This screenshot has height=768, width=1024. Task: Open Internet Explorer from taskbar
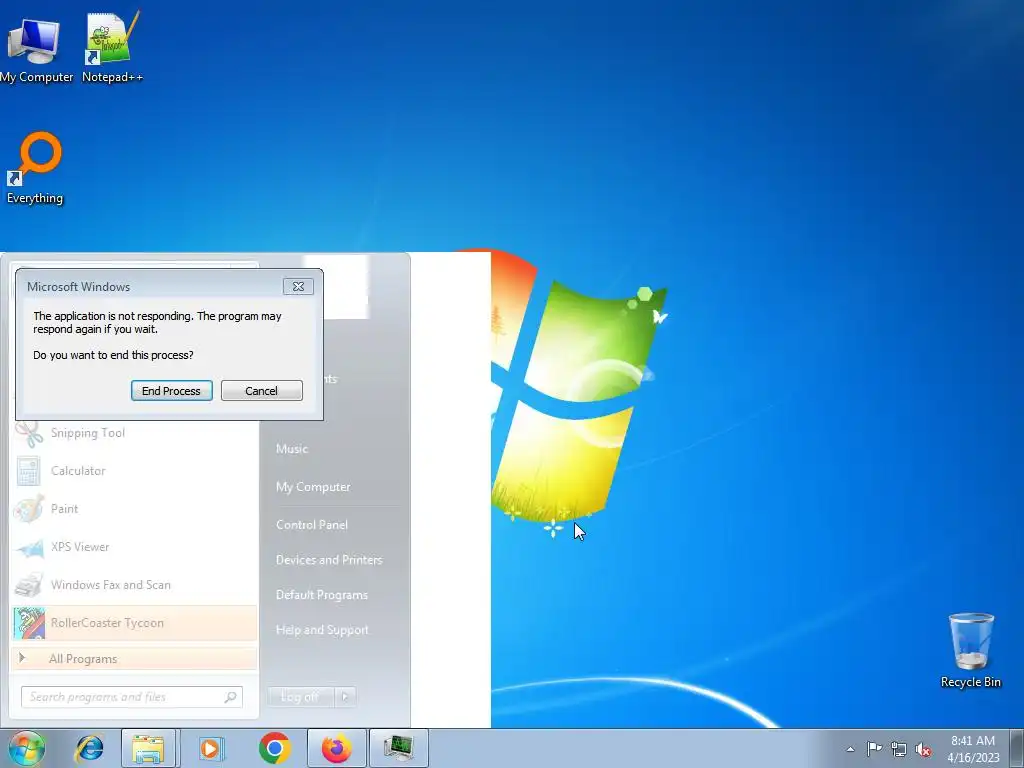(89, 748)
